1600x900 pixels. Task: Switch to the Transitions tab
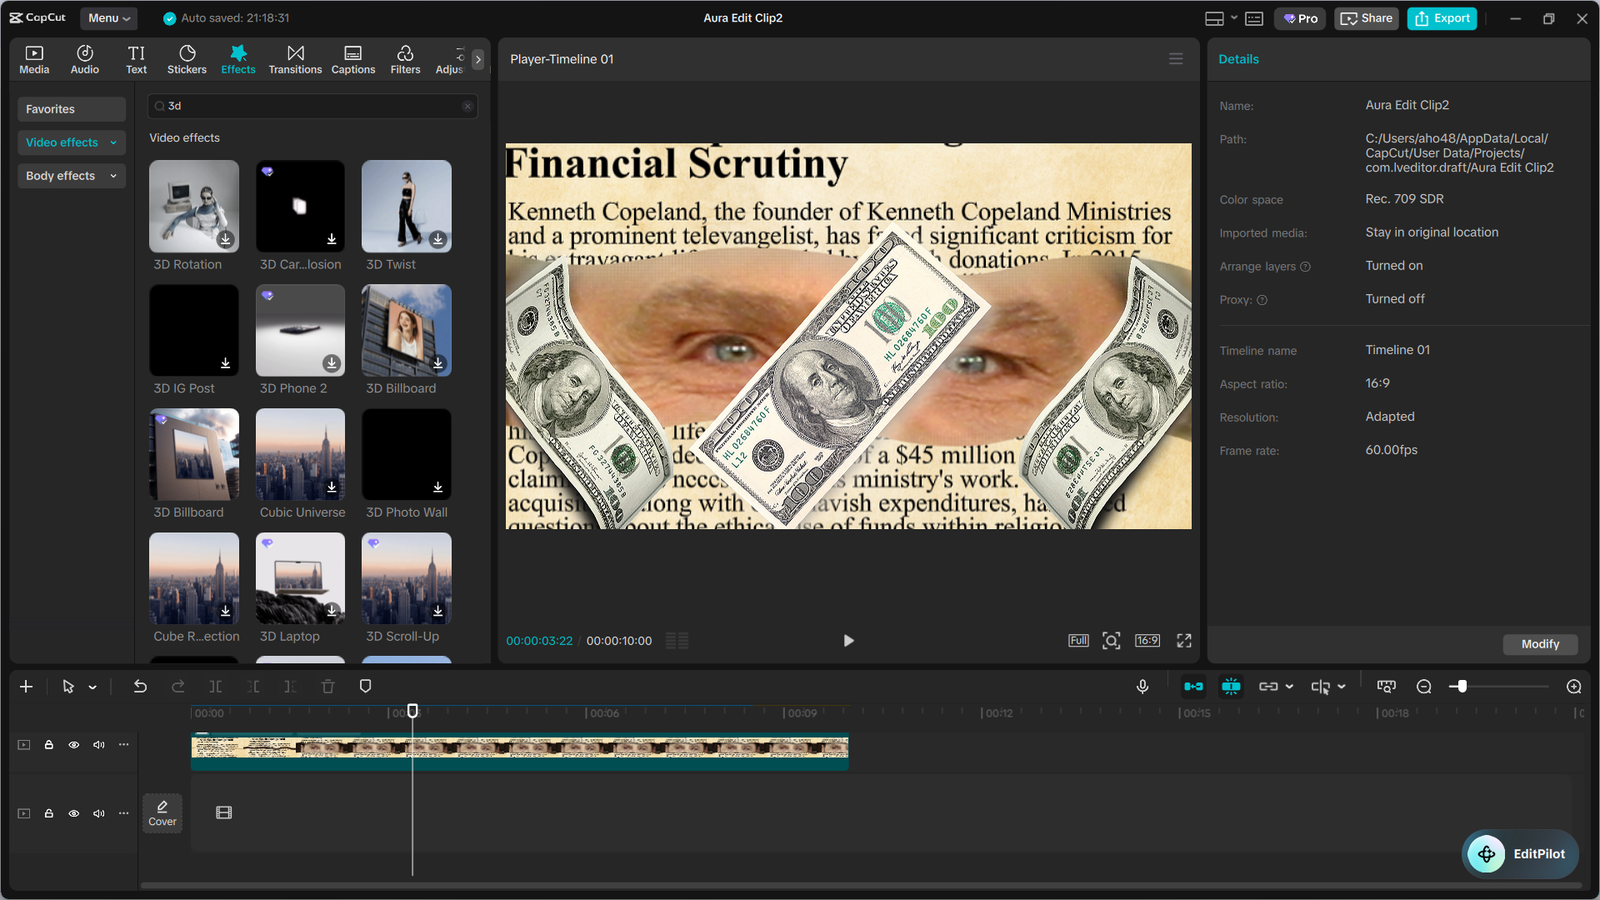[x=295, y=59]
